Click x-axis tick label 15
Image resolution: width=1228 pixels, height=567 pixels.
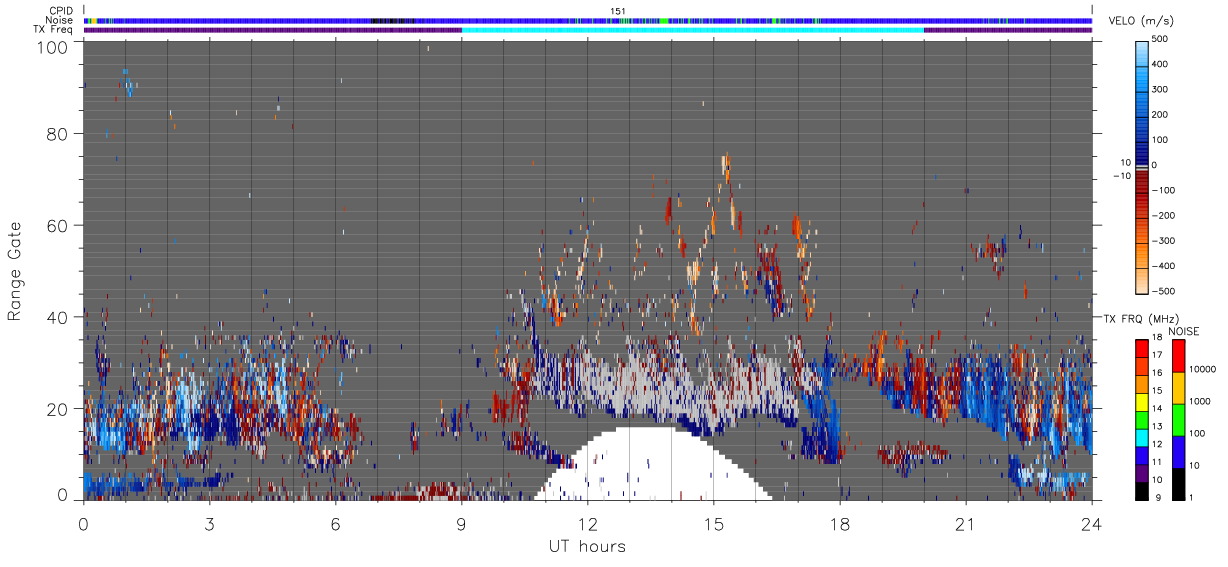point(714,523)
